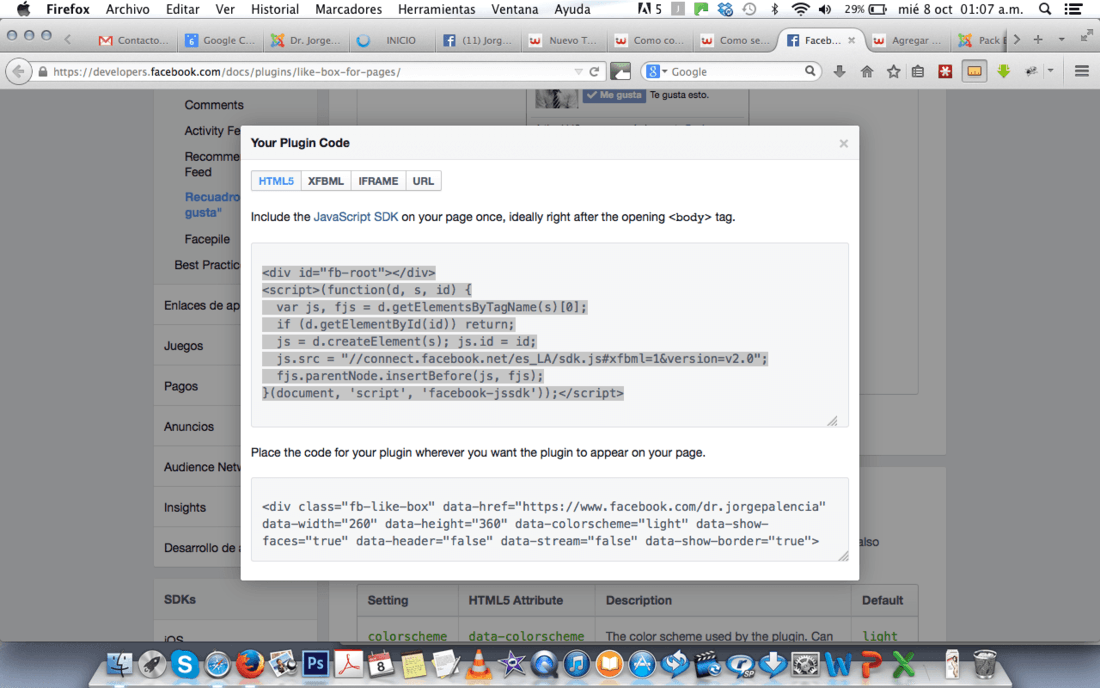Open the App Store from the Dock
Viewport: 1100px width, 688px height.
(x=642, y=663)
